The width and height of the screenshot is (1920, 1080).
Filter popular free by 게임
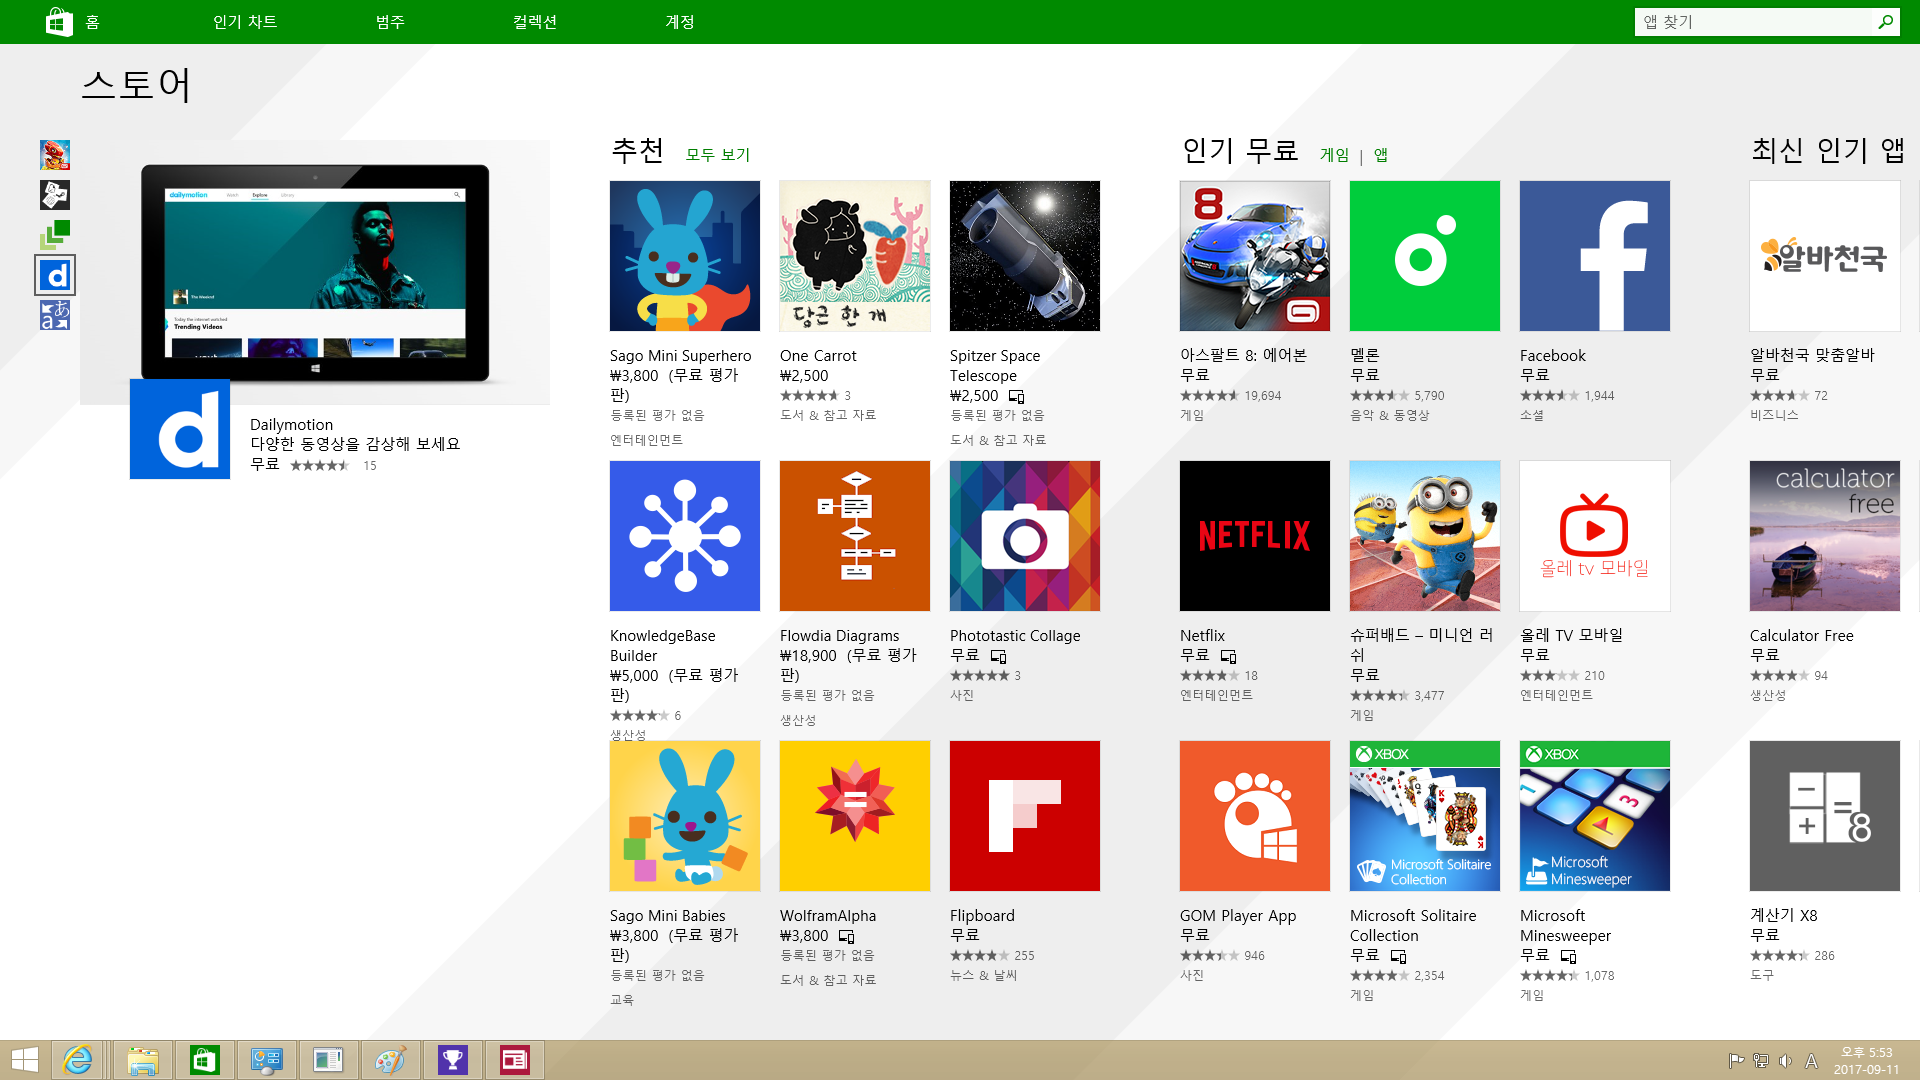coord(1334,155)
